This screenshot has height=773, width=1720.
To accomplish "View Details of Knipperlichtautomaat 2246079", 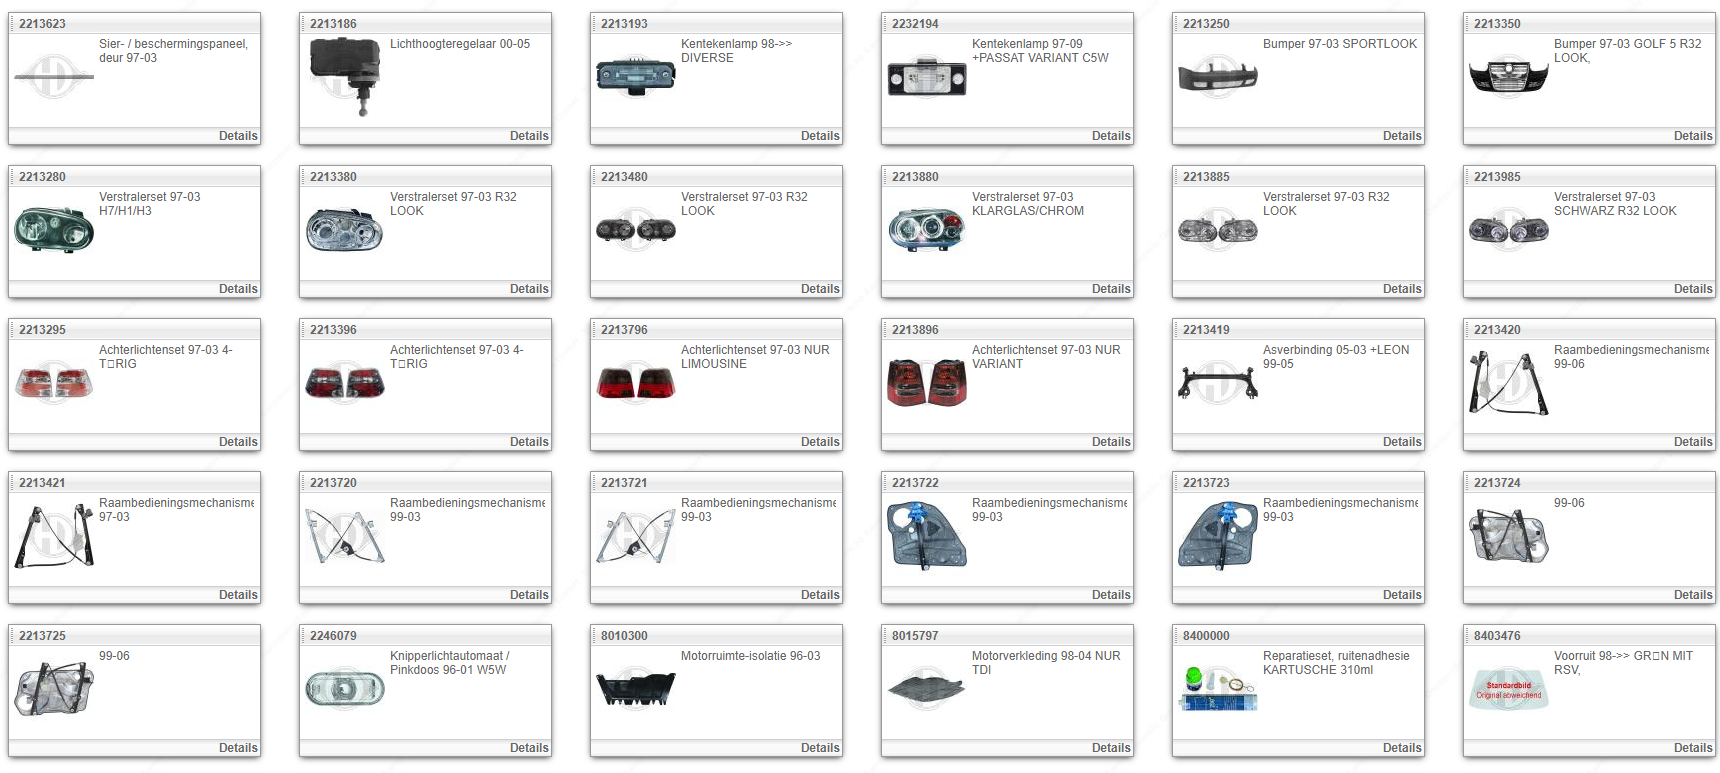I will coord(529,748).
